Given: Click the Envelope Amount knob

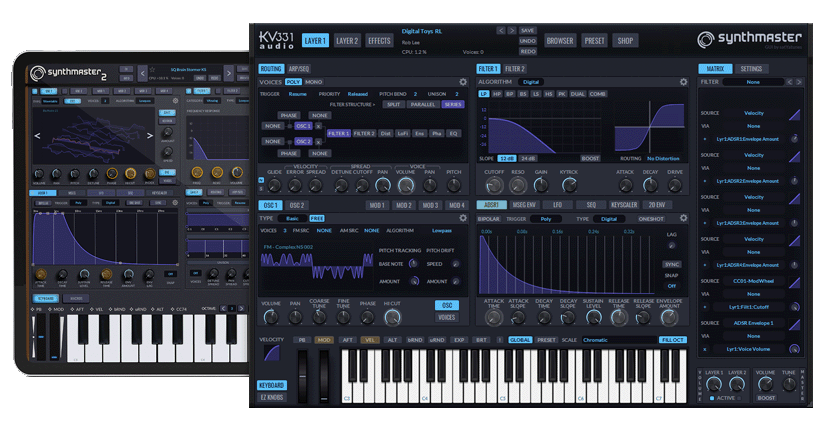Looking at the screenshot, I should [669, 317].
